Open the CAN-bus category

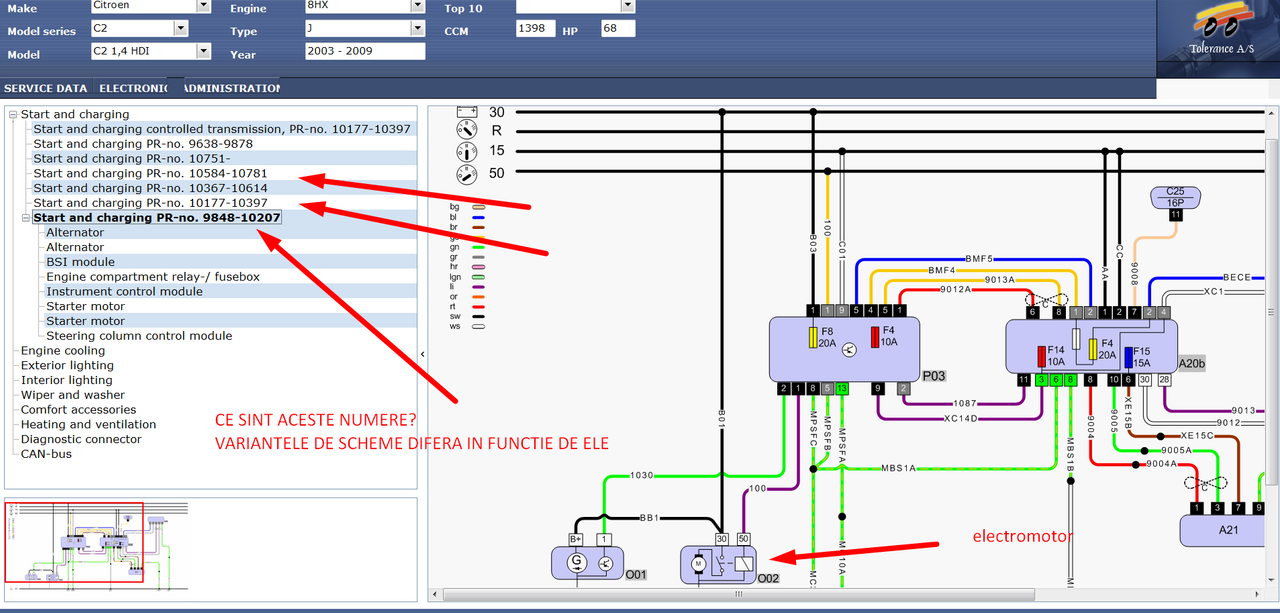point(47,454)
